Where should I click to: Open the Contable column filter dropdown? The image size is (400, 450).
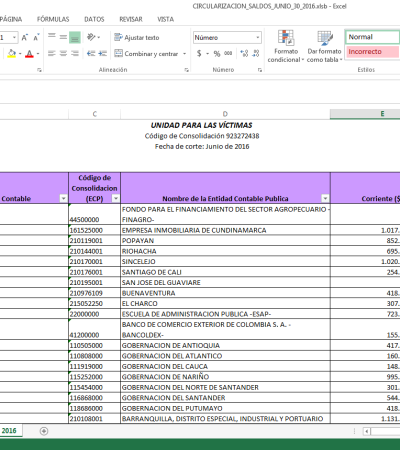(63, 198)
